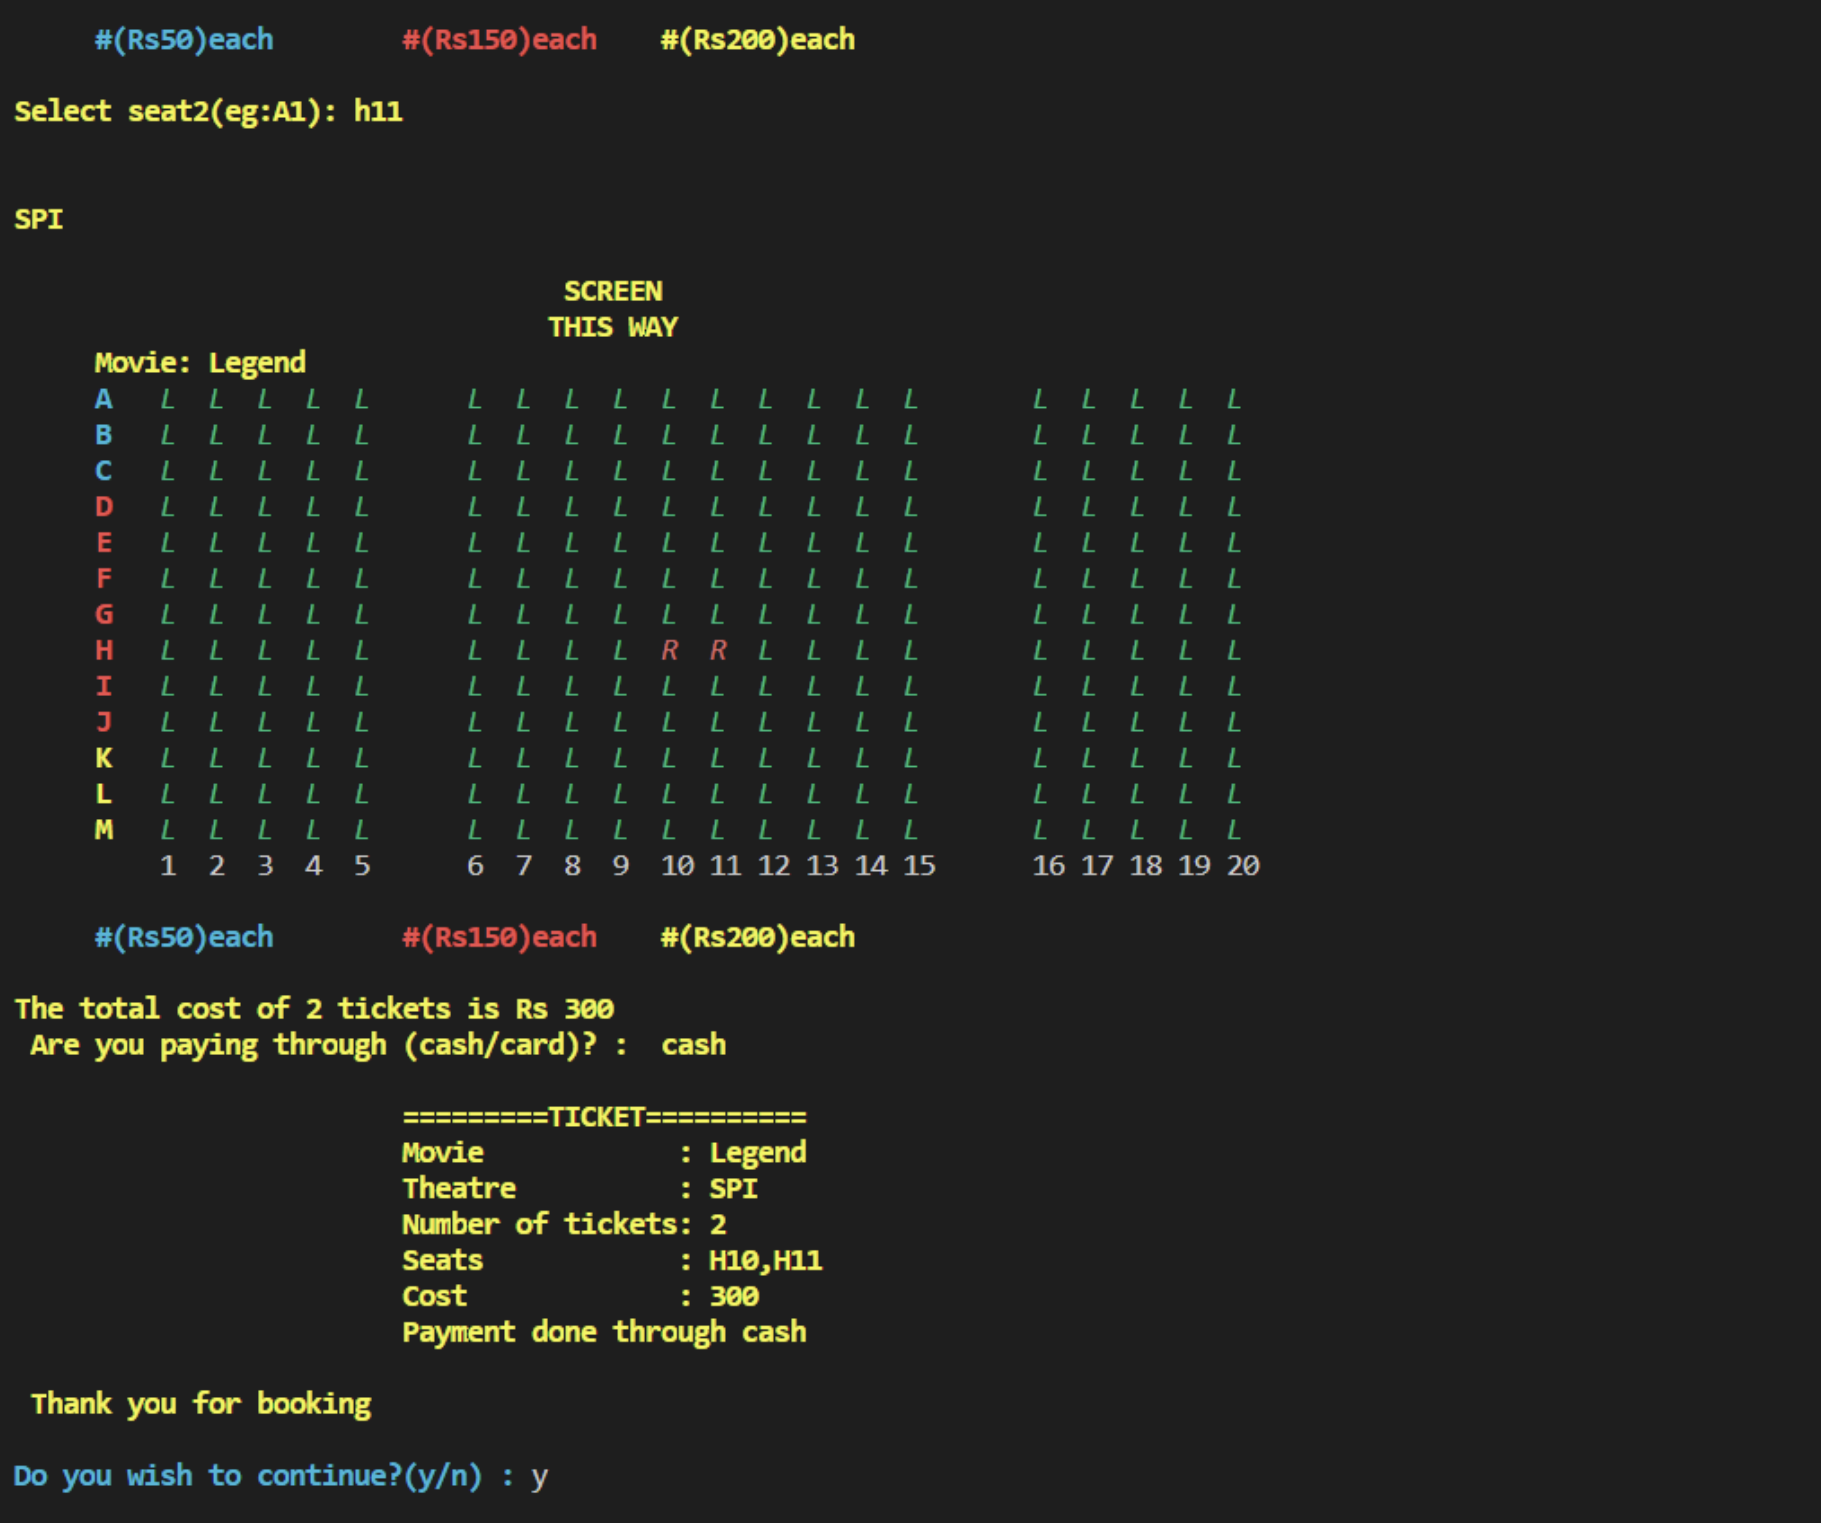
Task: Click row letter C in the seat map
Action: point(104,471)
